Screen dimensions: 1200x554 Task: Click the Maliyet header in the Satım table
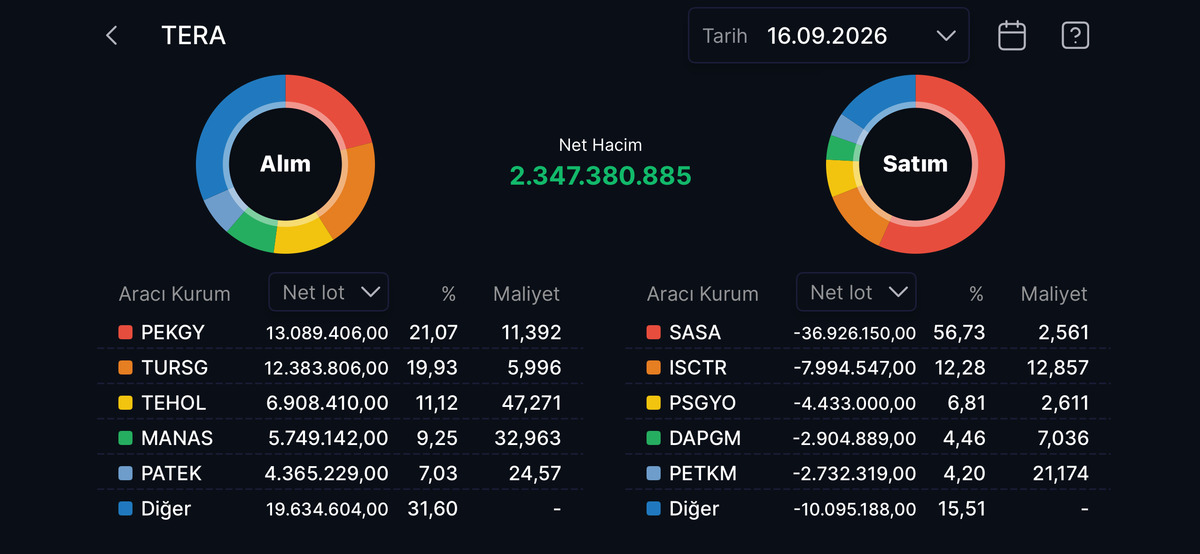coord(1054,294)
